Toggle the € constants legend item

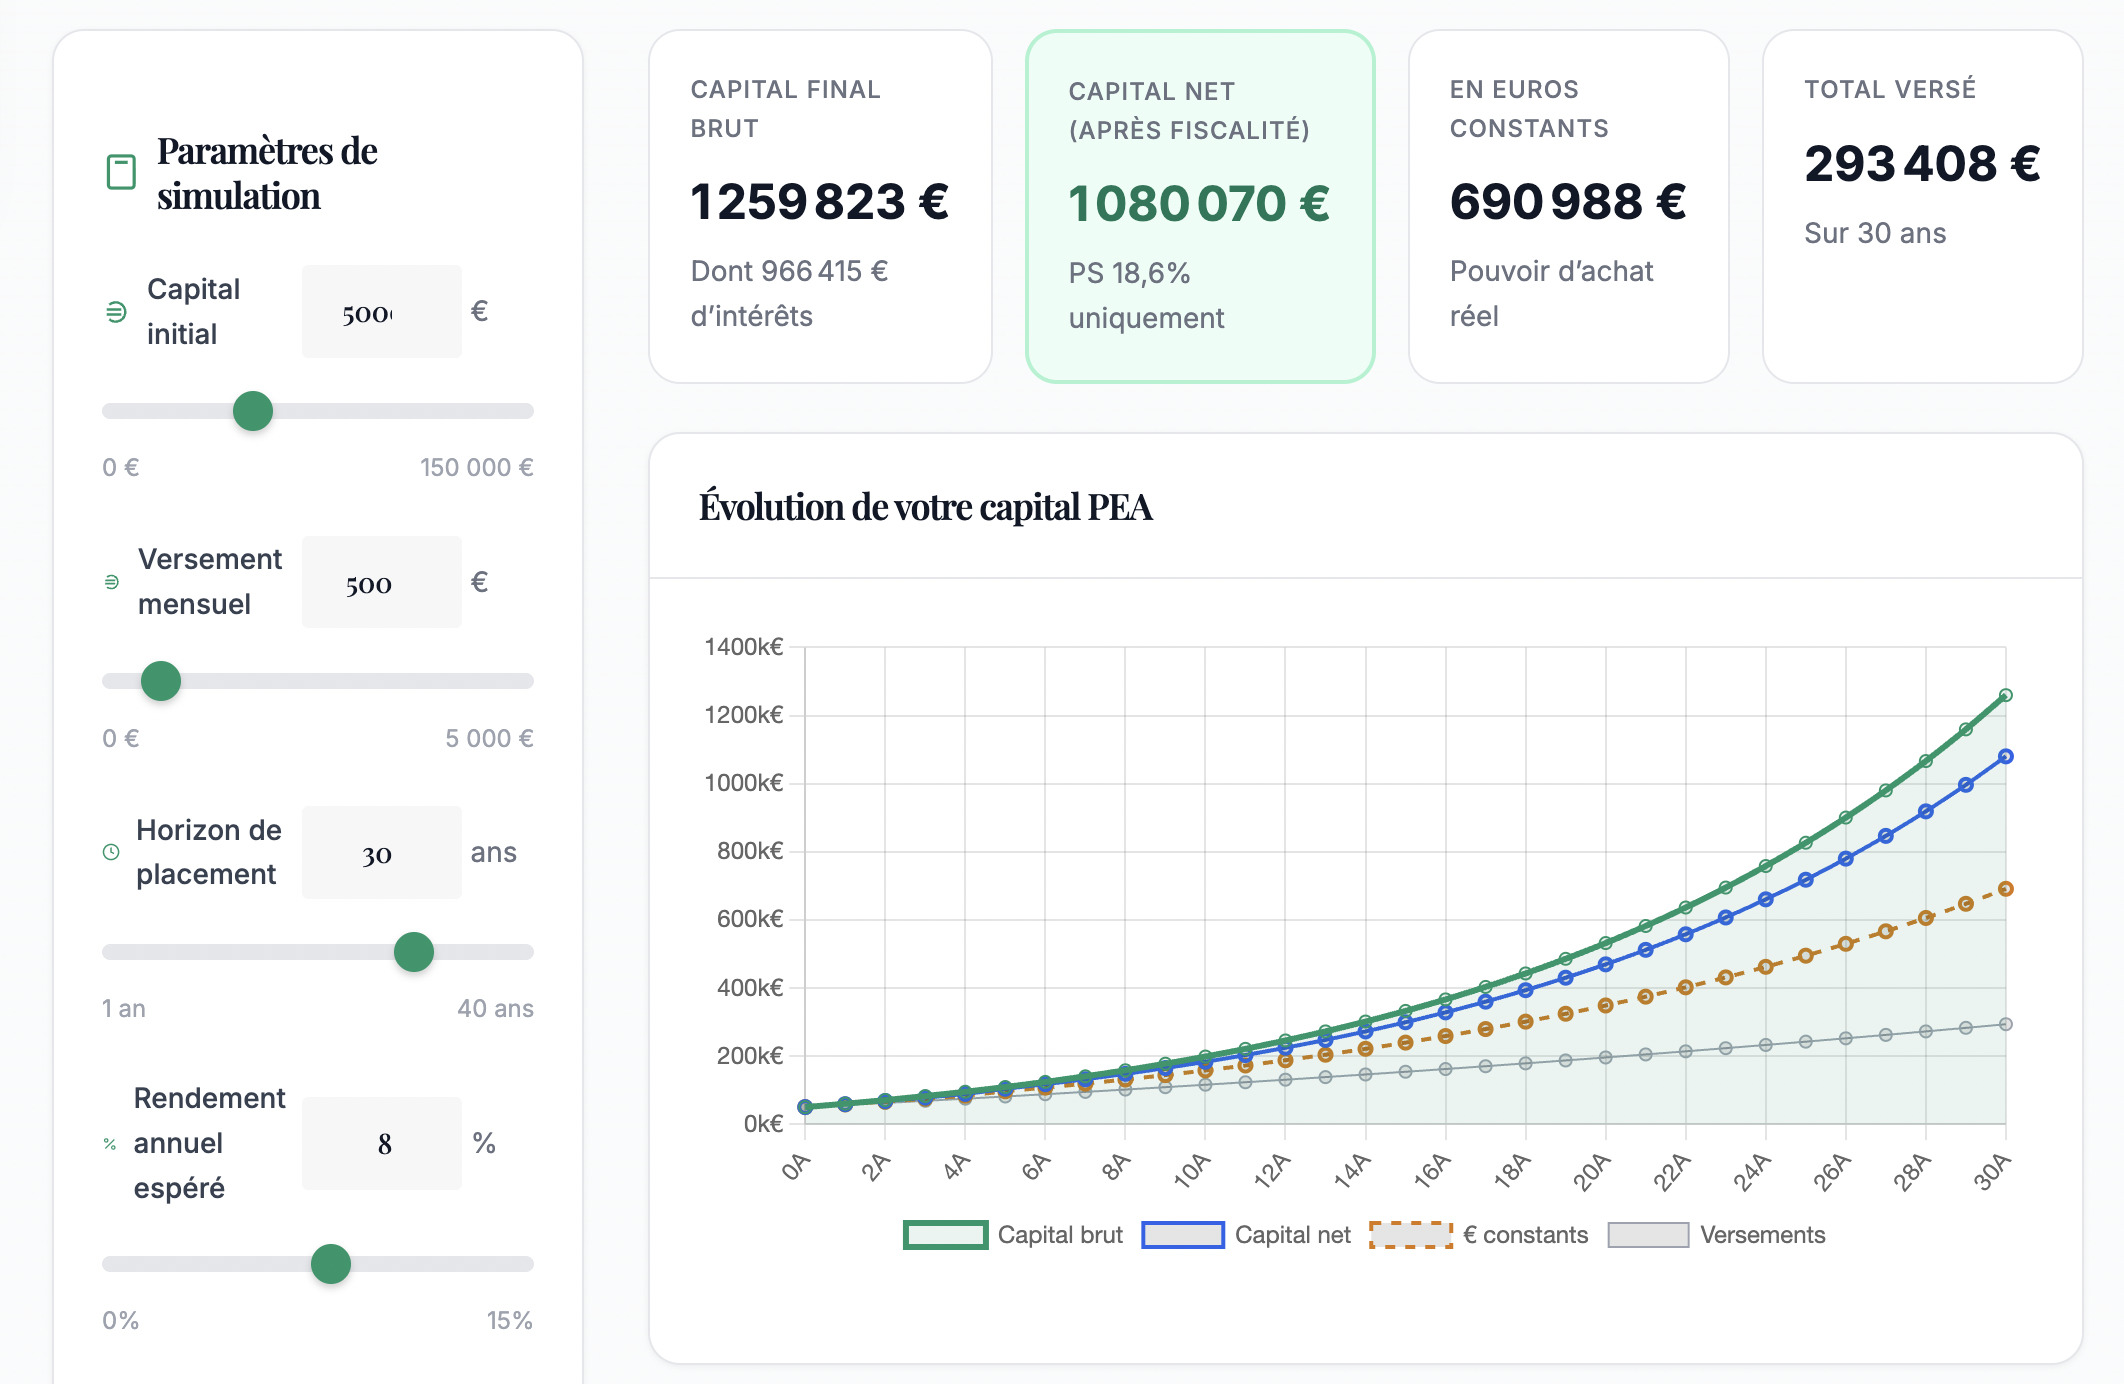tap(1479, 1235)
